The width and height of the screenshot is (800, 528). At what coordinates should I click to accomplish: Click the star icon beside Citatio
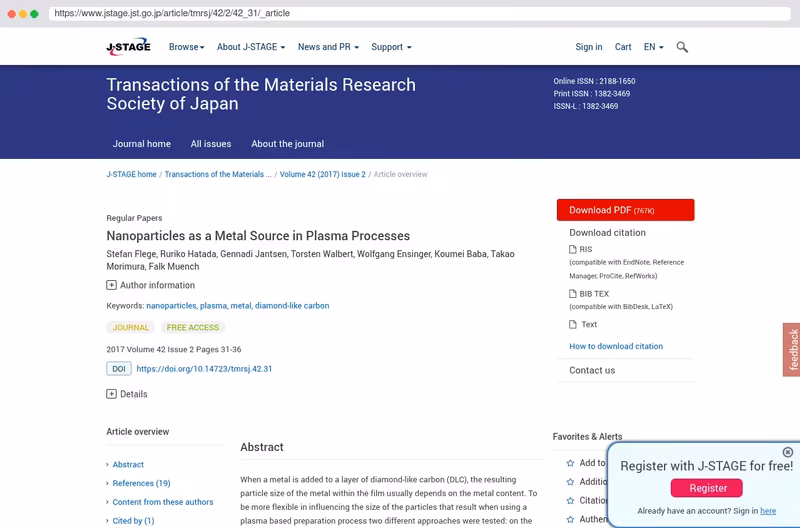[x=570, y=500]
